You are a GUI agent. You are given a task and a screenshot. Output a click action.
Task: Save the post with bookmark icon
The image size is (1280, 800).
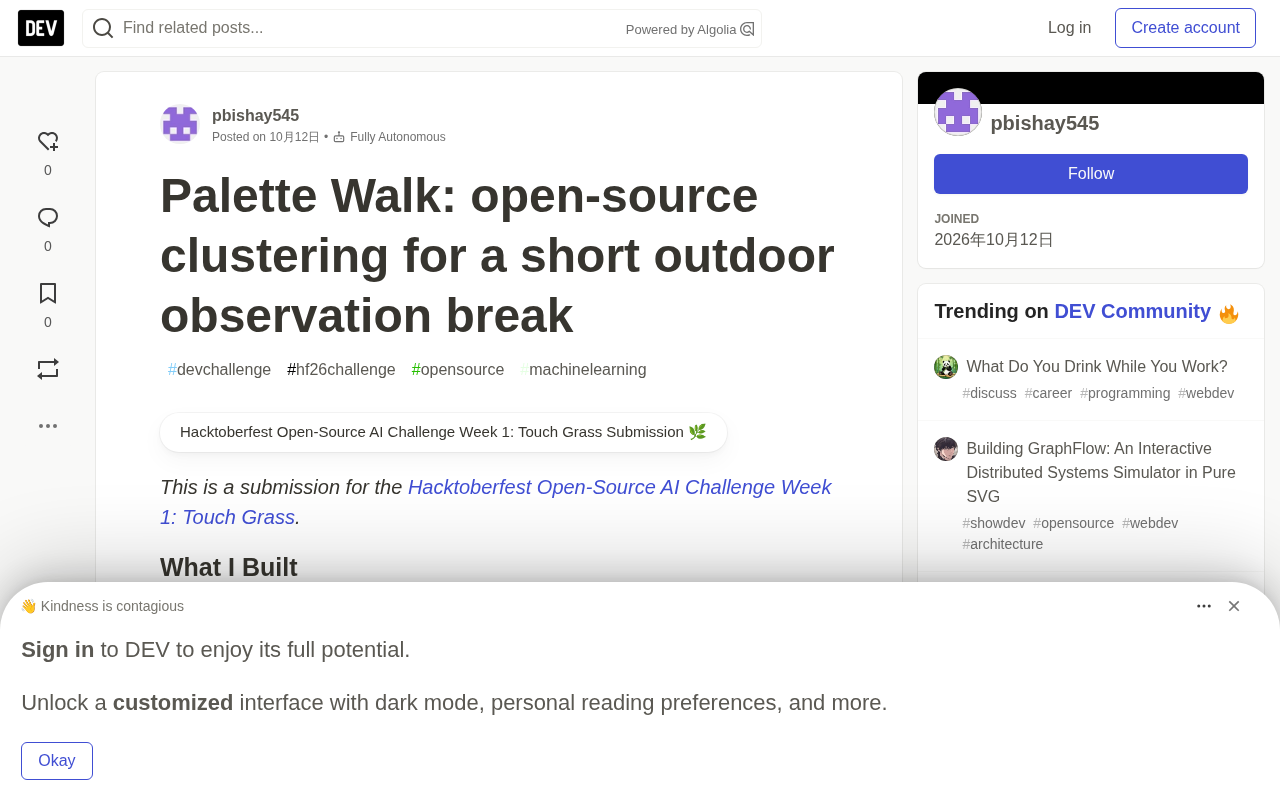coord(48,294)
